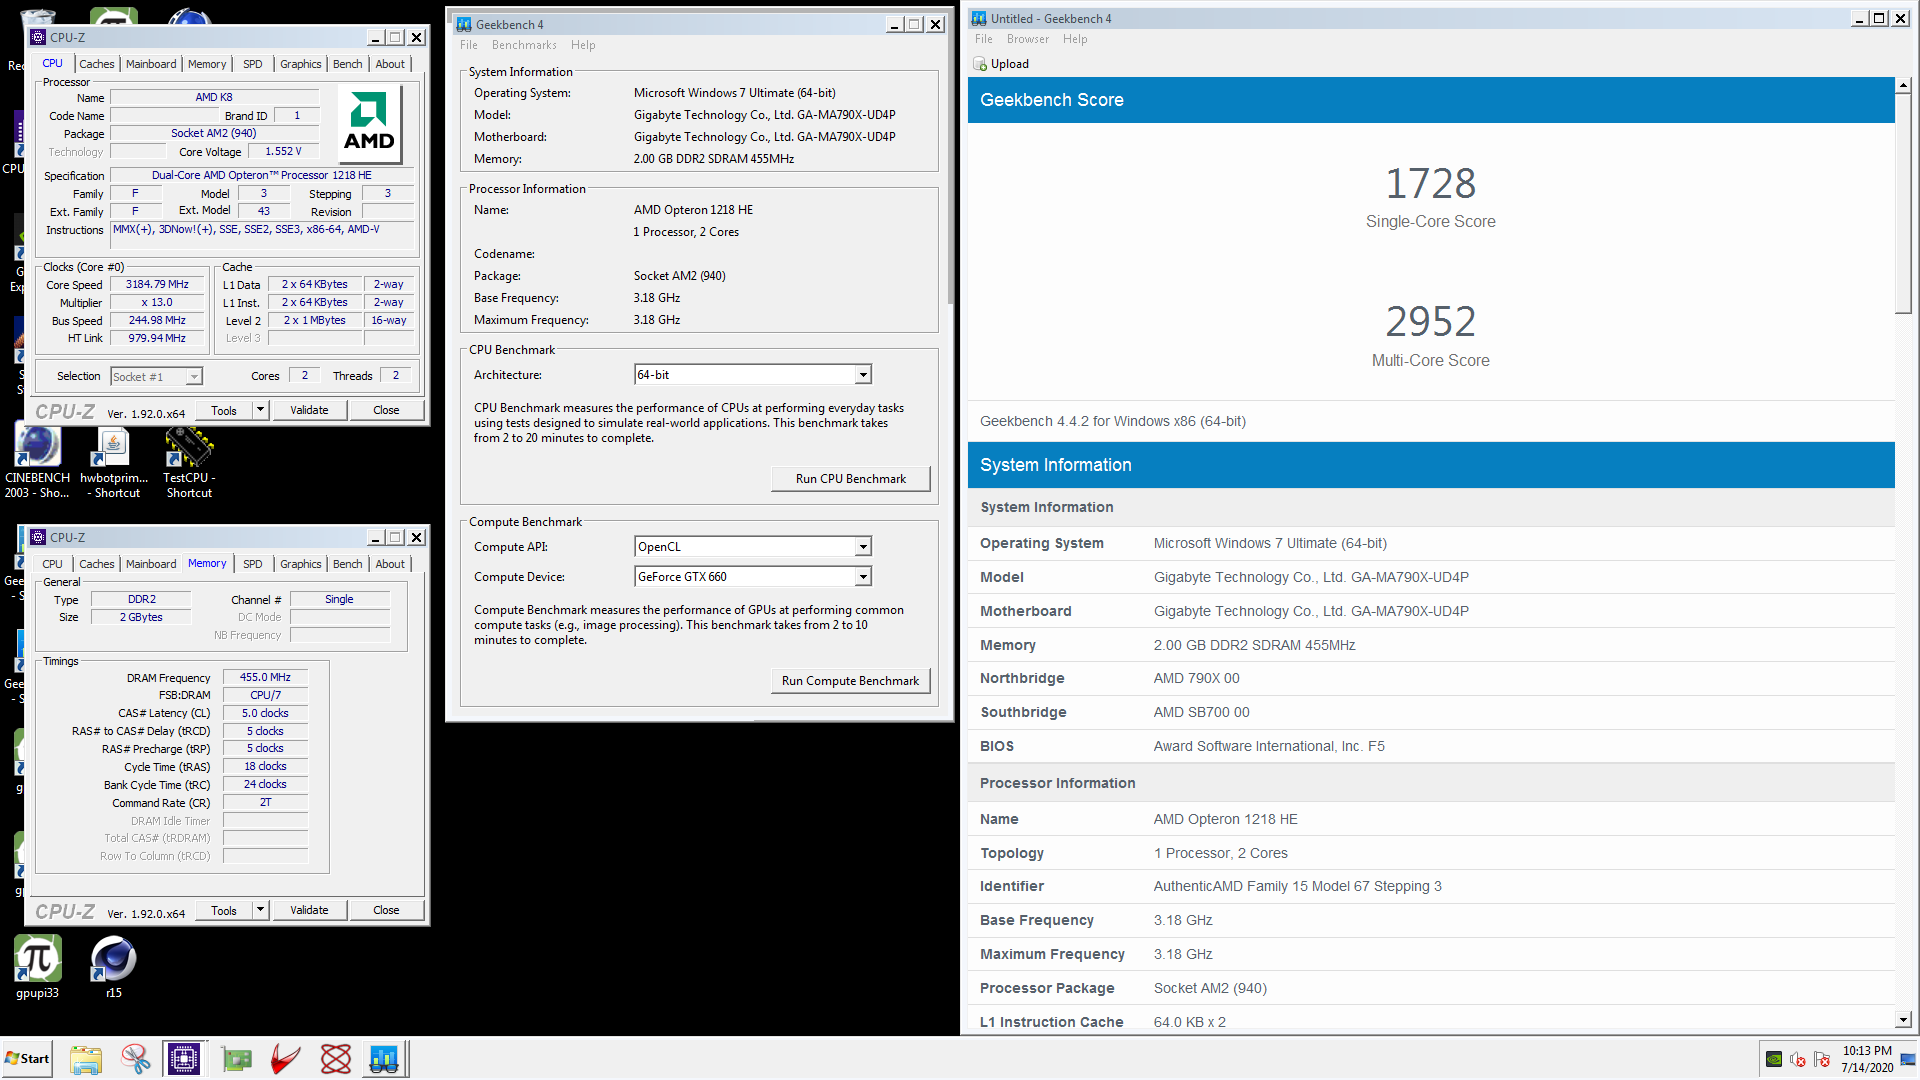Switch to Mainboard tab in upper CPU-Z
The image size is (1920, 1080).
pyautogui.click(x=151, y=64)
